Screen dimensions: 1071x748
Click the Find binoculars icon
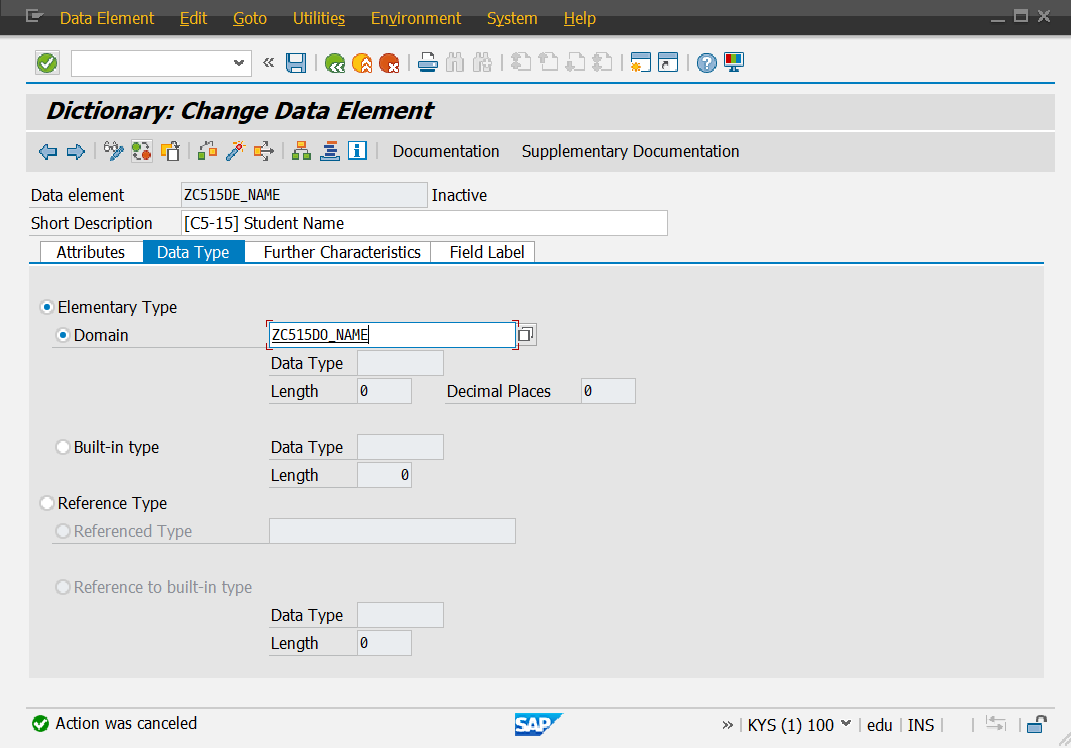tap(455, 64)
